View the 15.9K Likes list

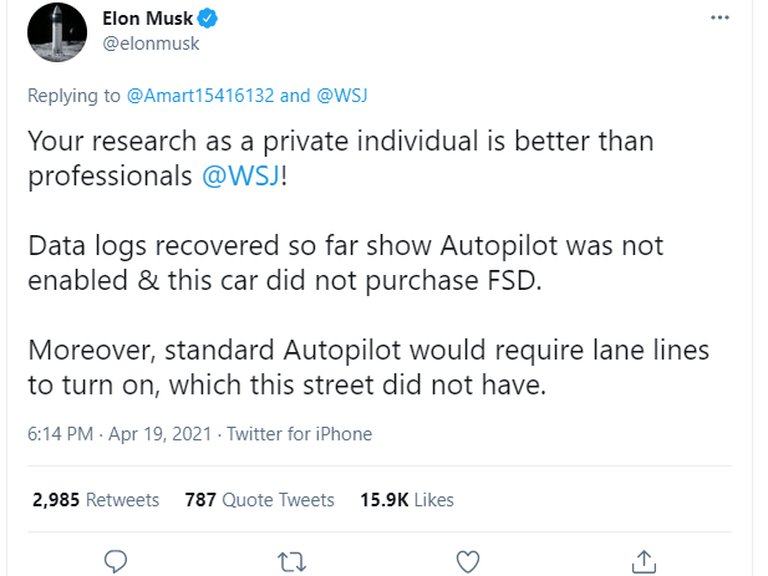pos(406,500)
